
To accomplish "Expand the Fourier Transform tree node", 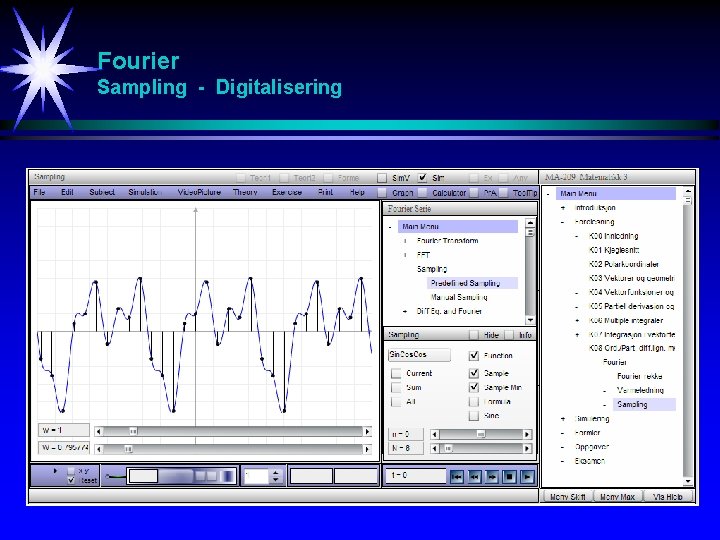I will point(405,241).
